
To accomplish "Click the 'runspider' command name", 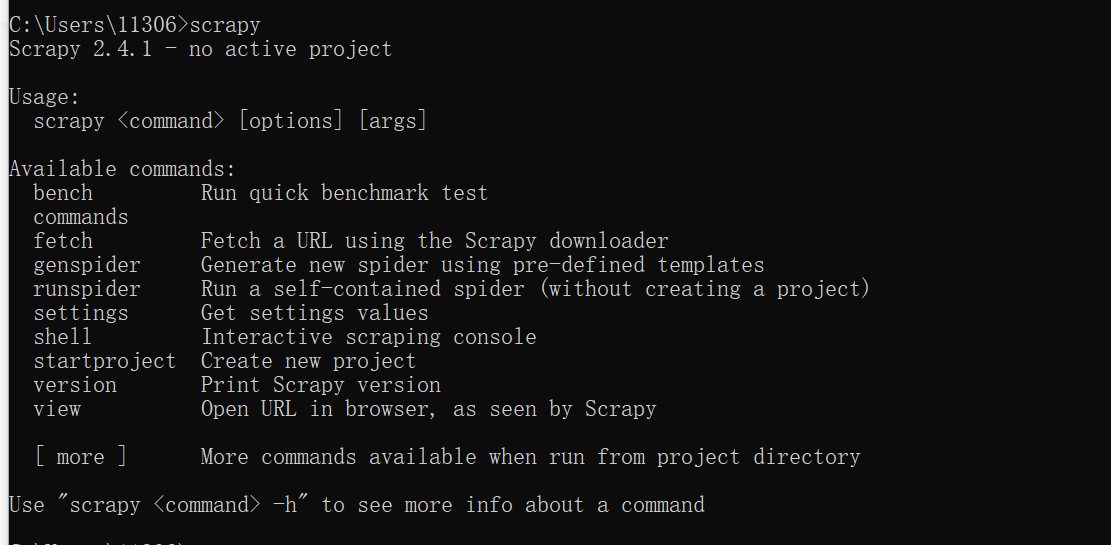I will click(87, 290).
